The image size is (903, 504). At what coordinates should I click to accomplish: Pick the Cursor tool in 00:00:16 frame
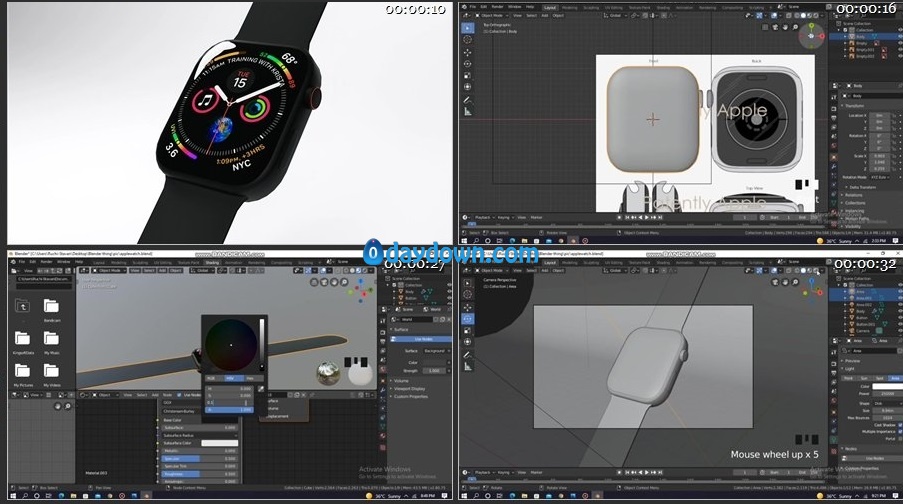tap(467, 40)
